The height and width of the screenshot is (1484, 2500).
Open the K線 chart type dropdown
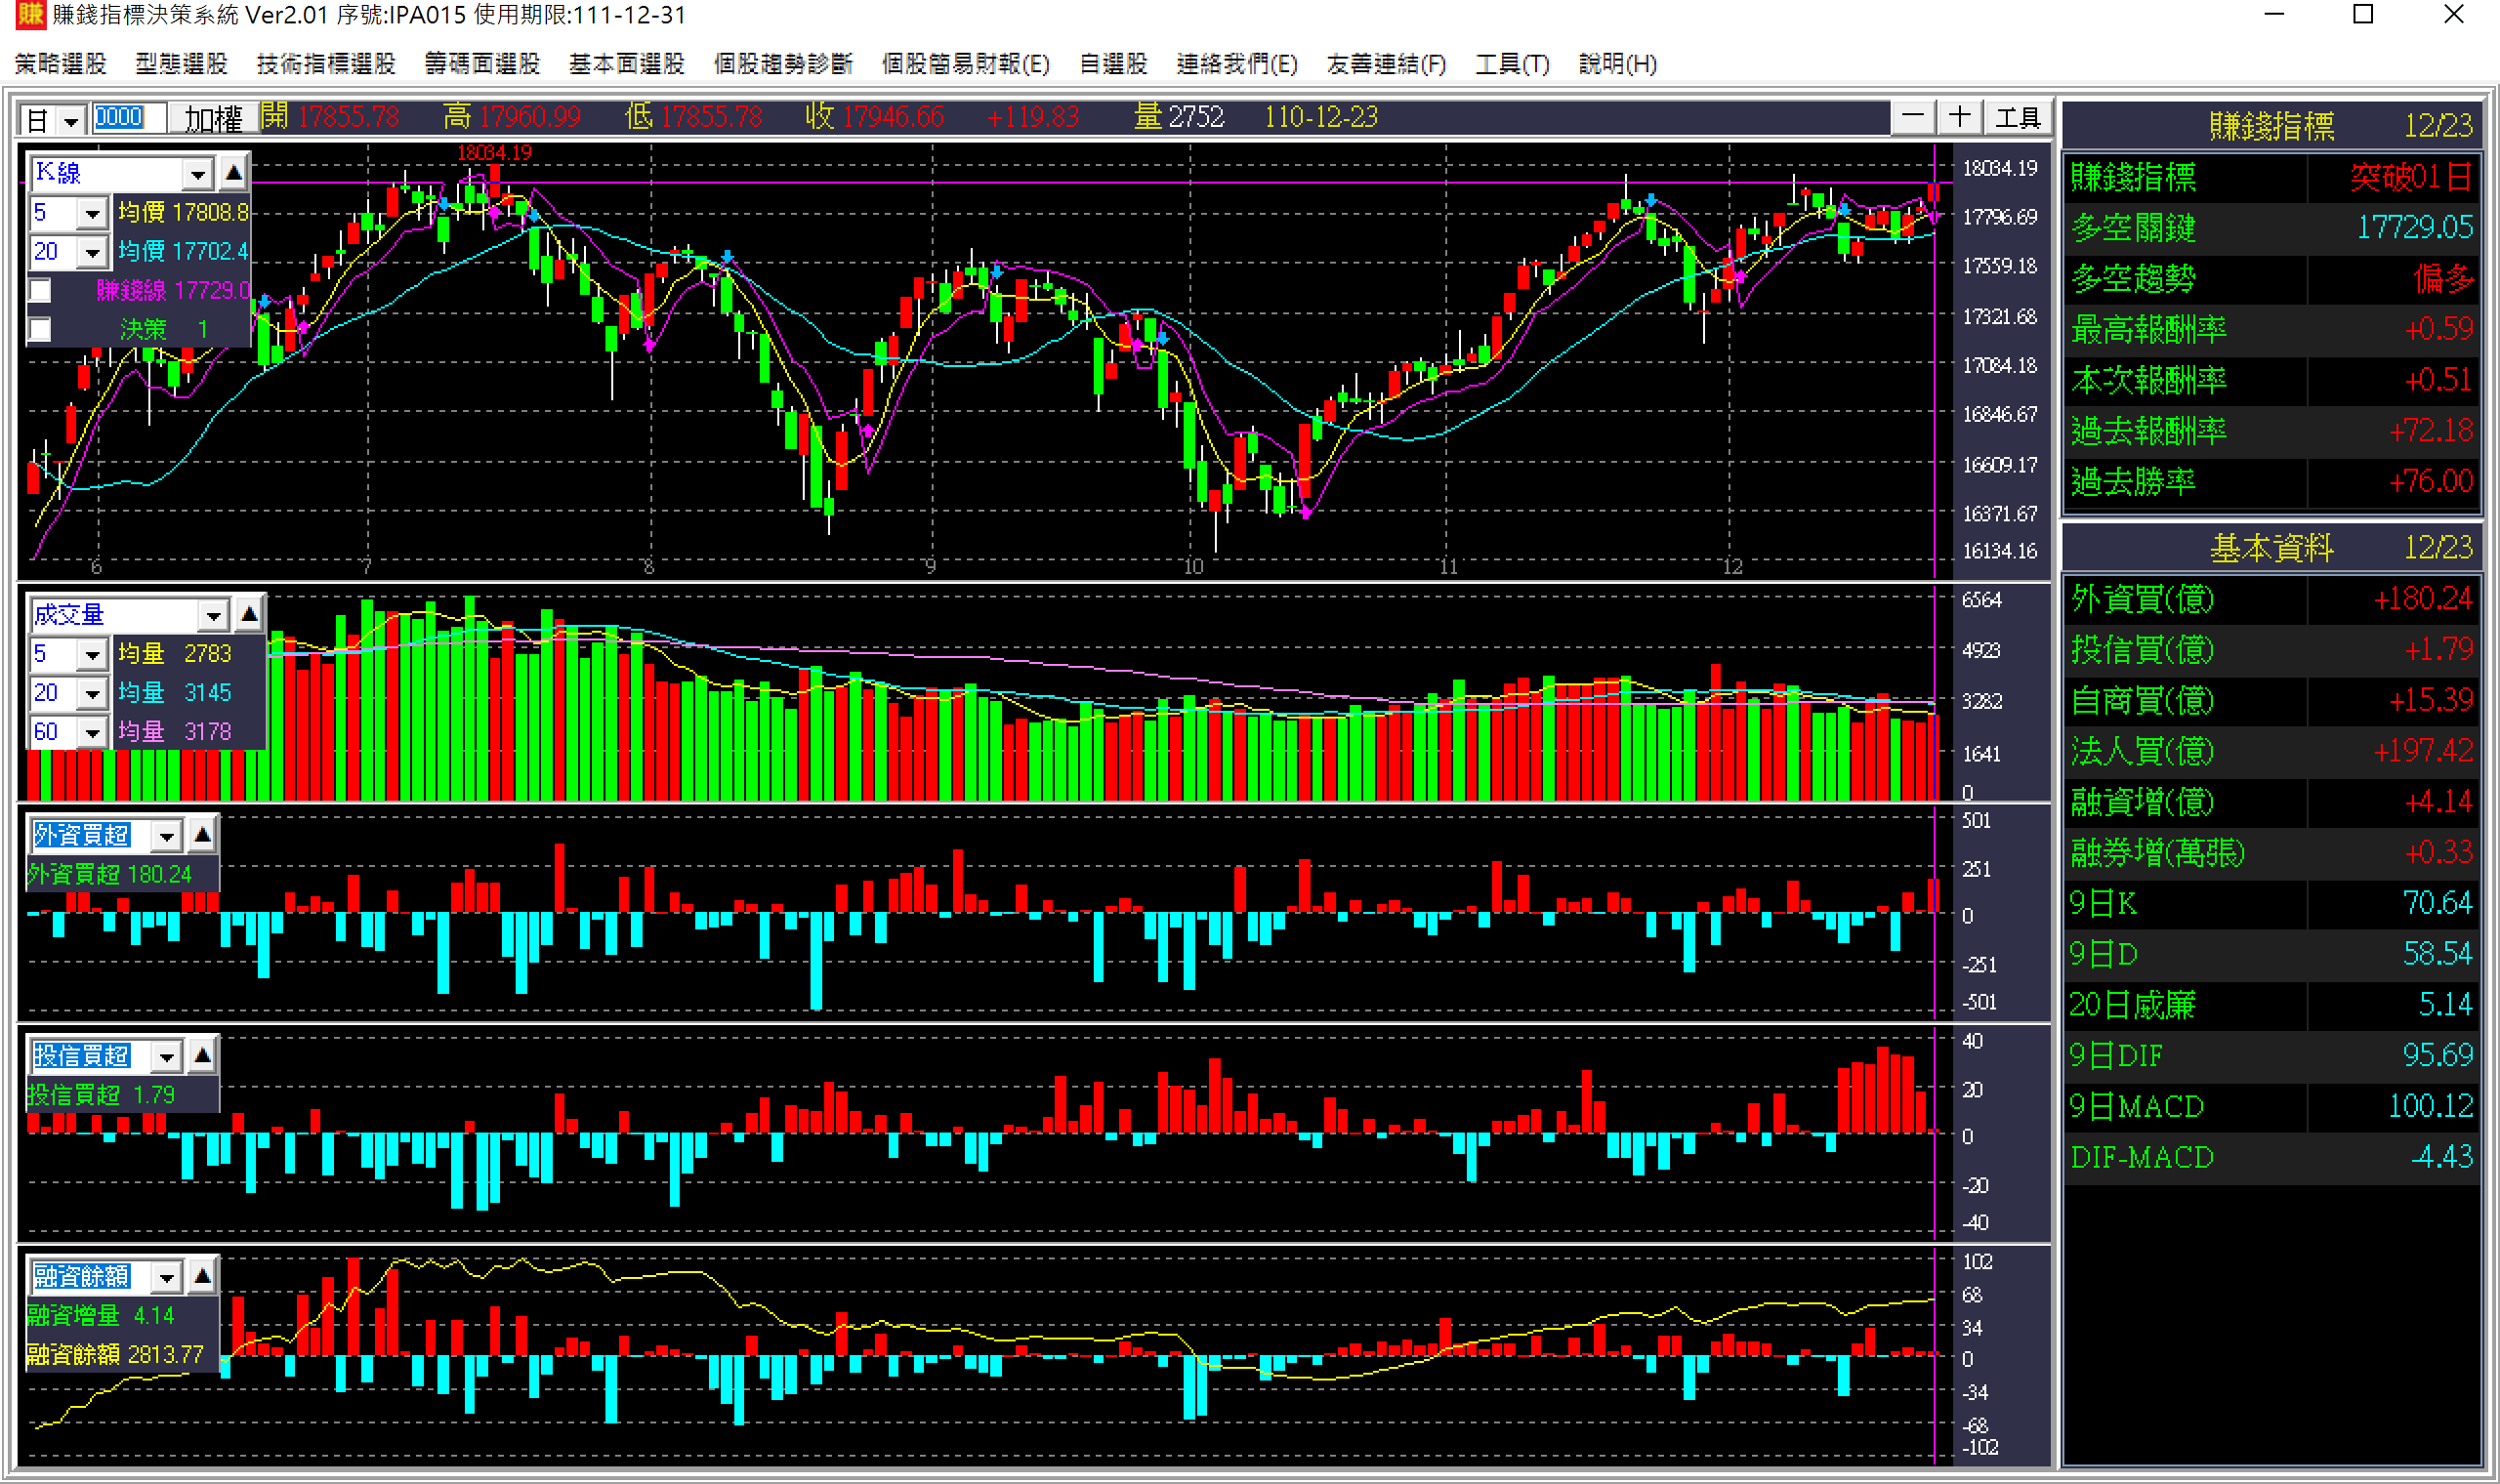[x=197, y=174]
